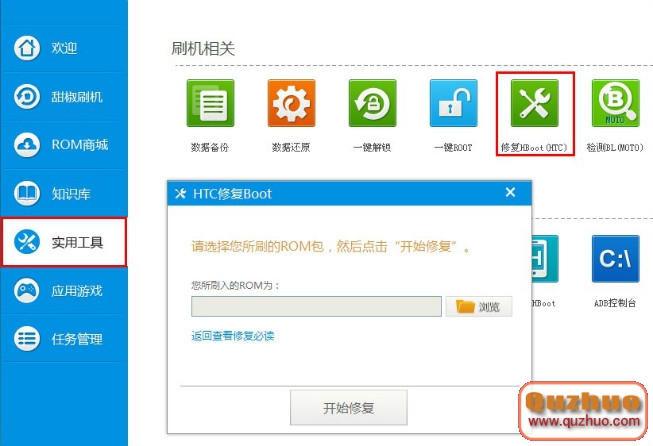The image size is (653, 446).
Task: Open 知识库 knowledge base
Action: [x=64, y=194]
